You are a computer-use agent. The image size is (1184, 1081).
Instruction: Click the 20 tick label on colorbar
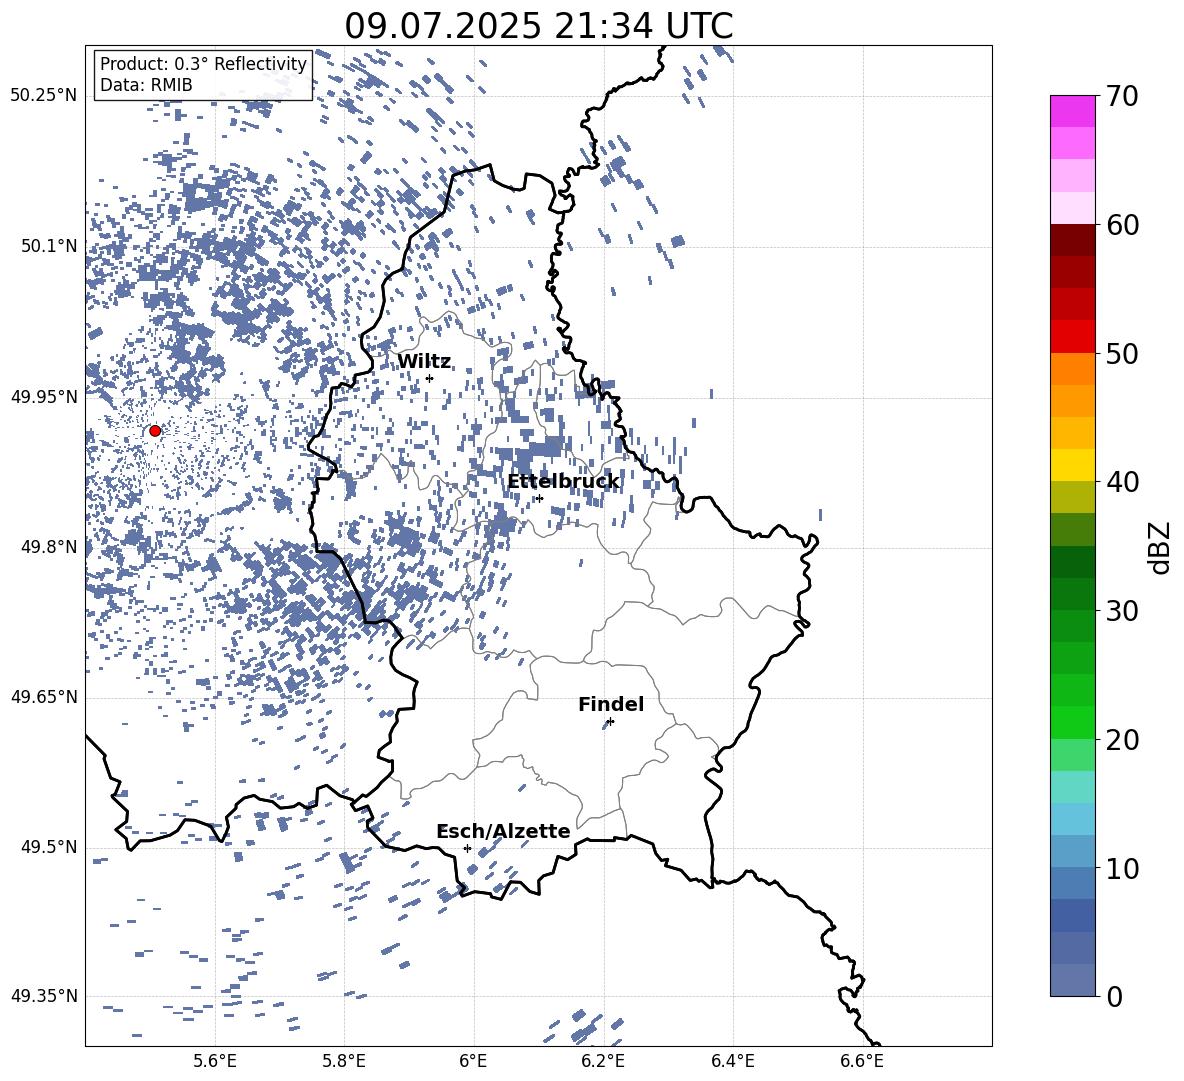1122,739
